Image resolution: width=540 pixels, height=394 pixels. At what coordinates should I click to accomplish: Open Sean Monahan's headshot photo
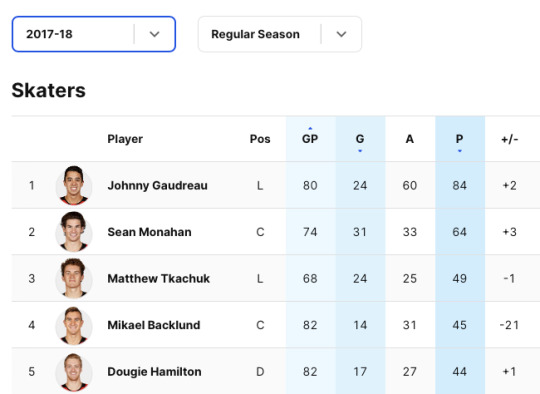(x=74, y=232)
